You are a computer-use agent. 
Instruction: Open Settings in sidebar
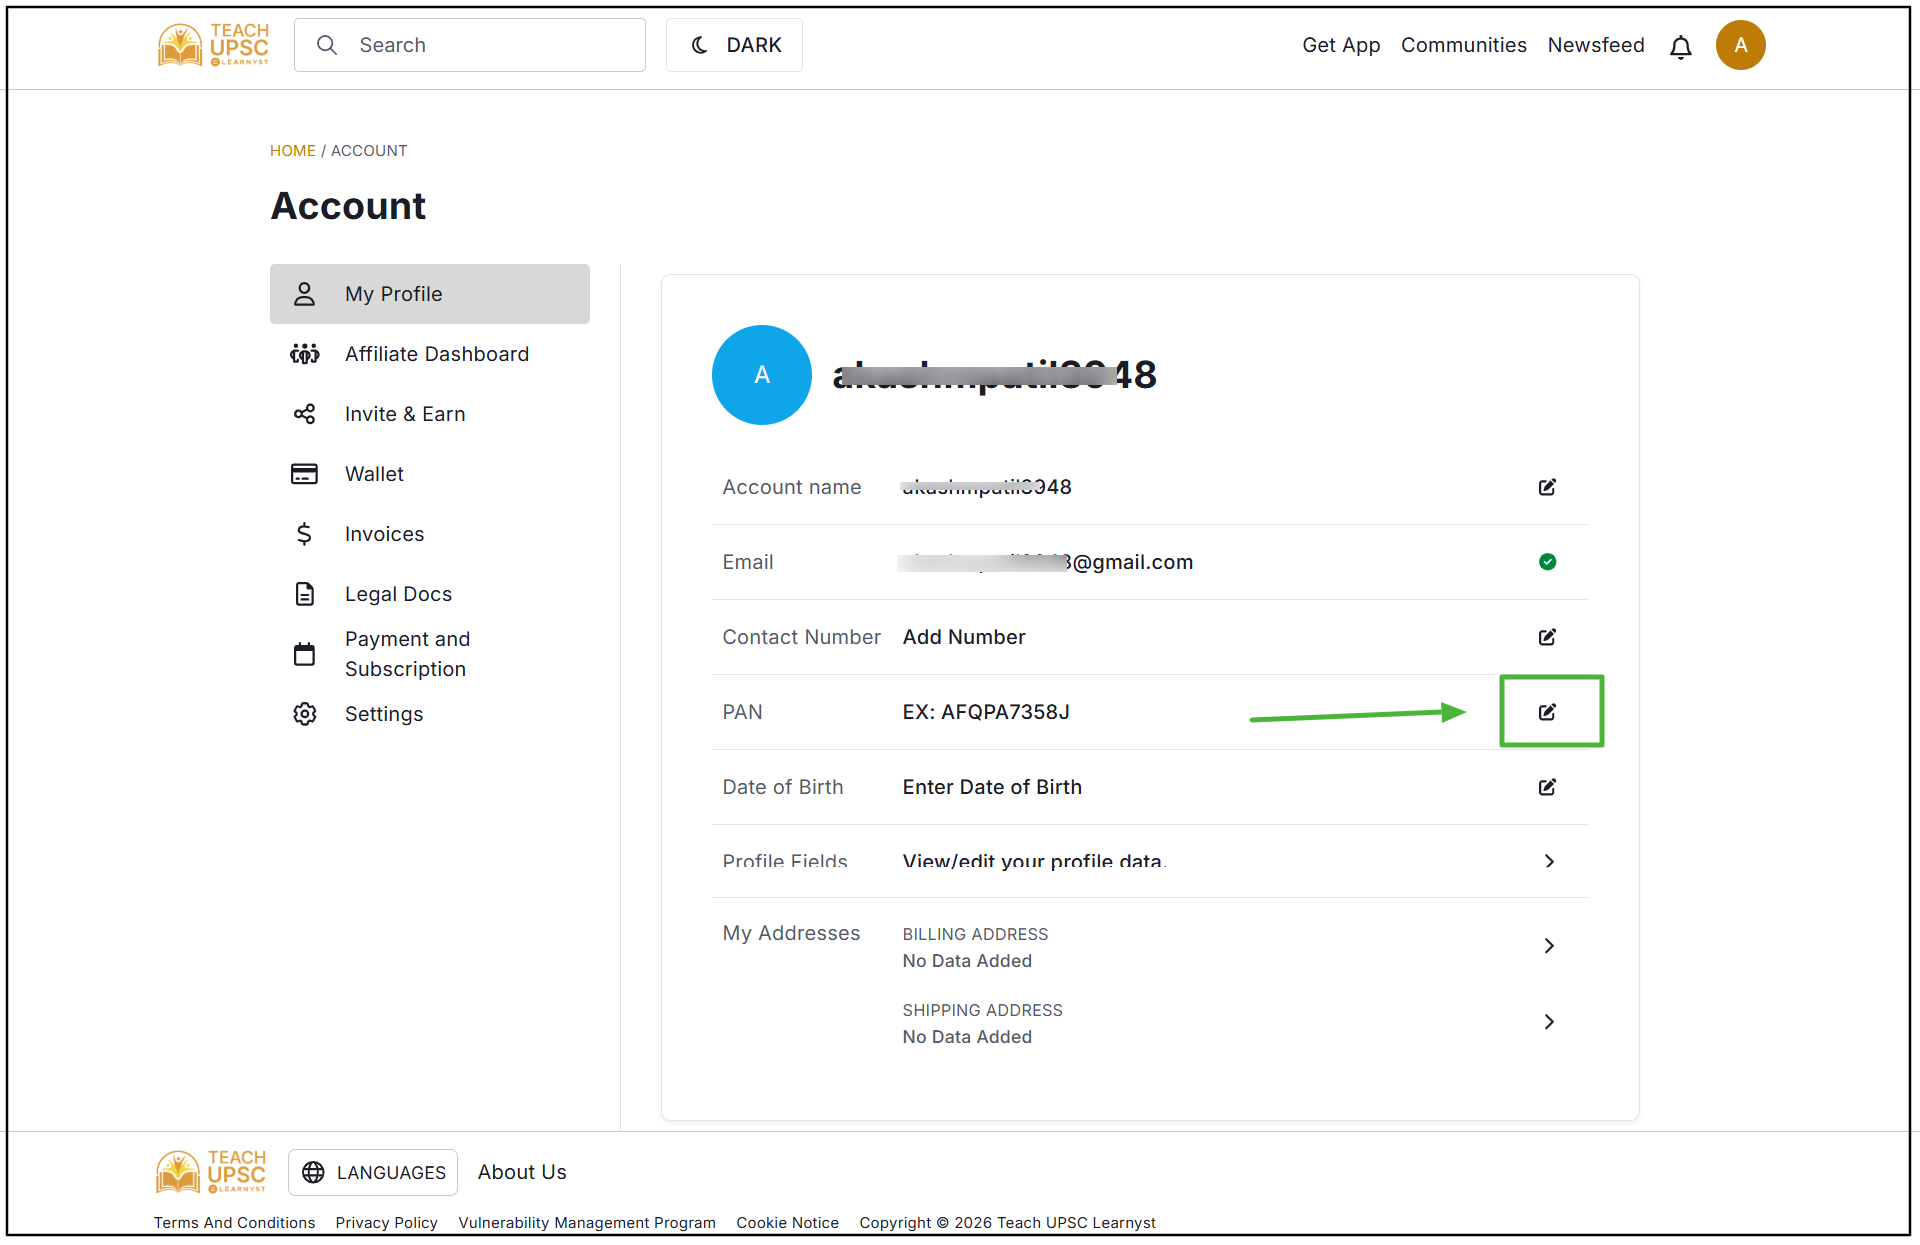tap(430, 714)
